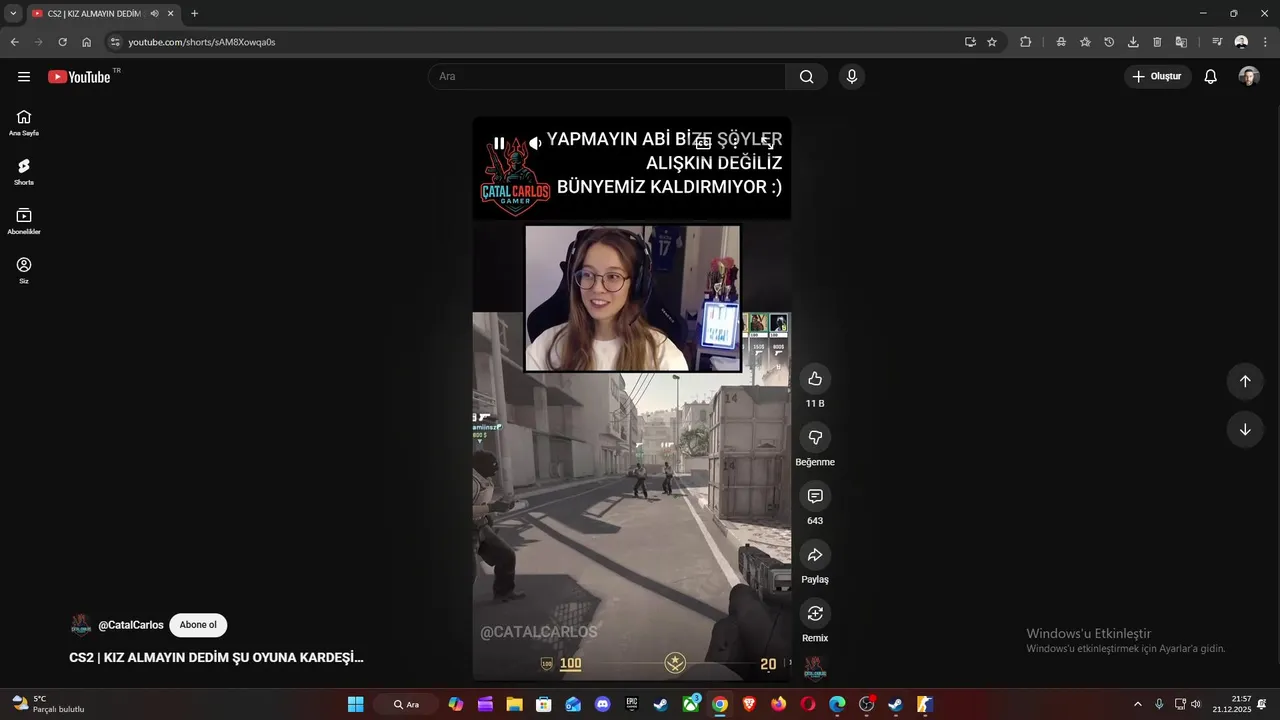The height and width of the screenshot is (720, 1280).
Task: Open the browser home page
Action: tap(86, 42)
